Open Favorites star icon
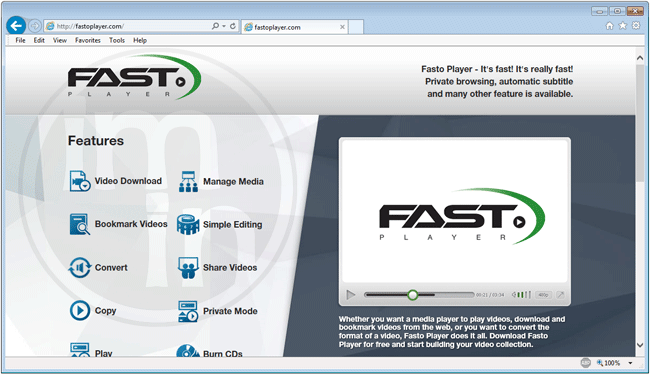The height and width of the screenshot is (375, 650). pyautogui.click(x=623, y=26)
